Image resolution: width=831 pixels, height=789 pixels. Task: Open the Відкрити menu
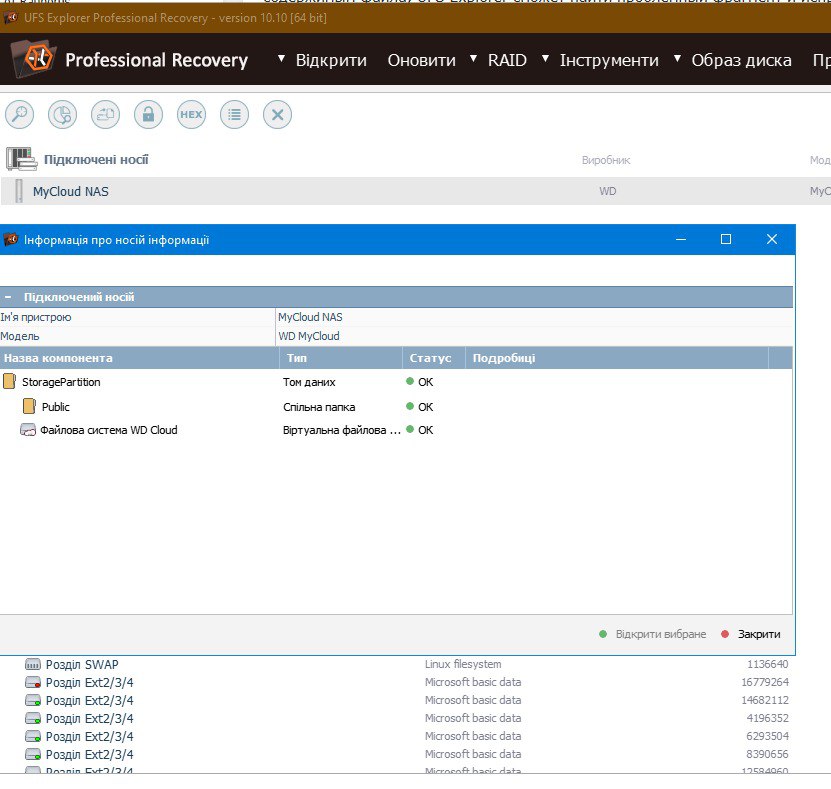pos(331,60)
